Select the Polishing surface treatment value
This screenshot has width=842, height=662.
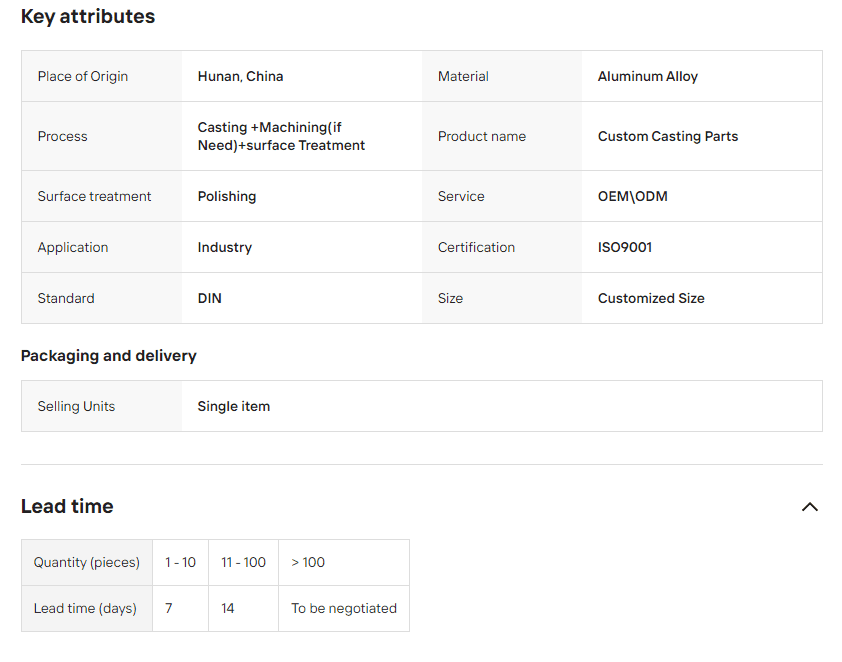tap(227, 197)
